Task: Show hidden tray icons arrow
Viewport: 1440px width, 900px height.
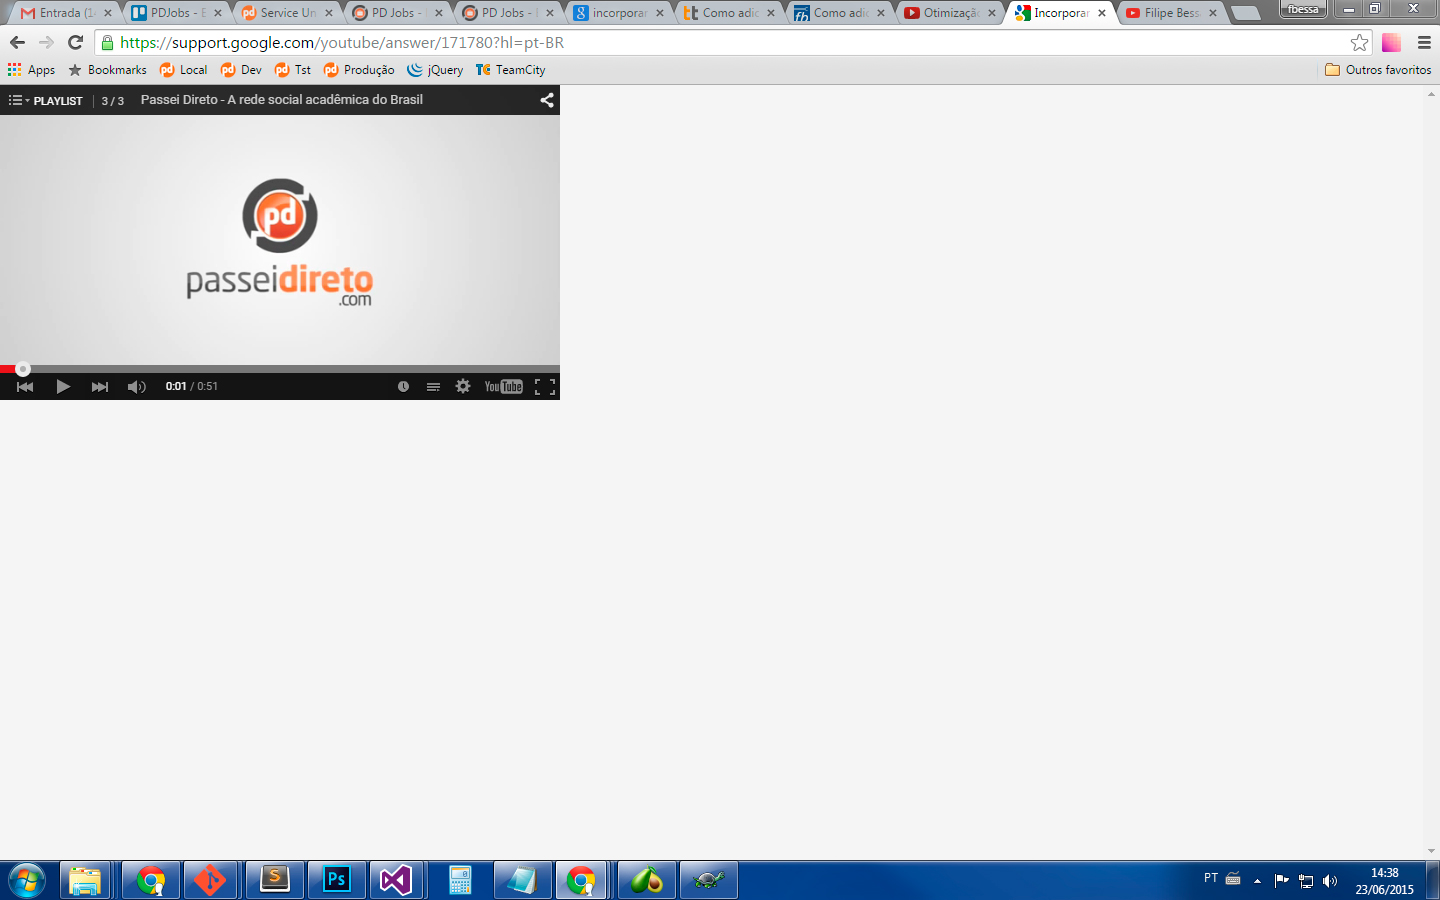Action: (1257, 881)
